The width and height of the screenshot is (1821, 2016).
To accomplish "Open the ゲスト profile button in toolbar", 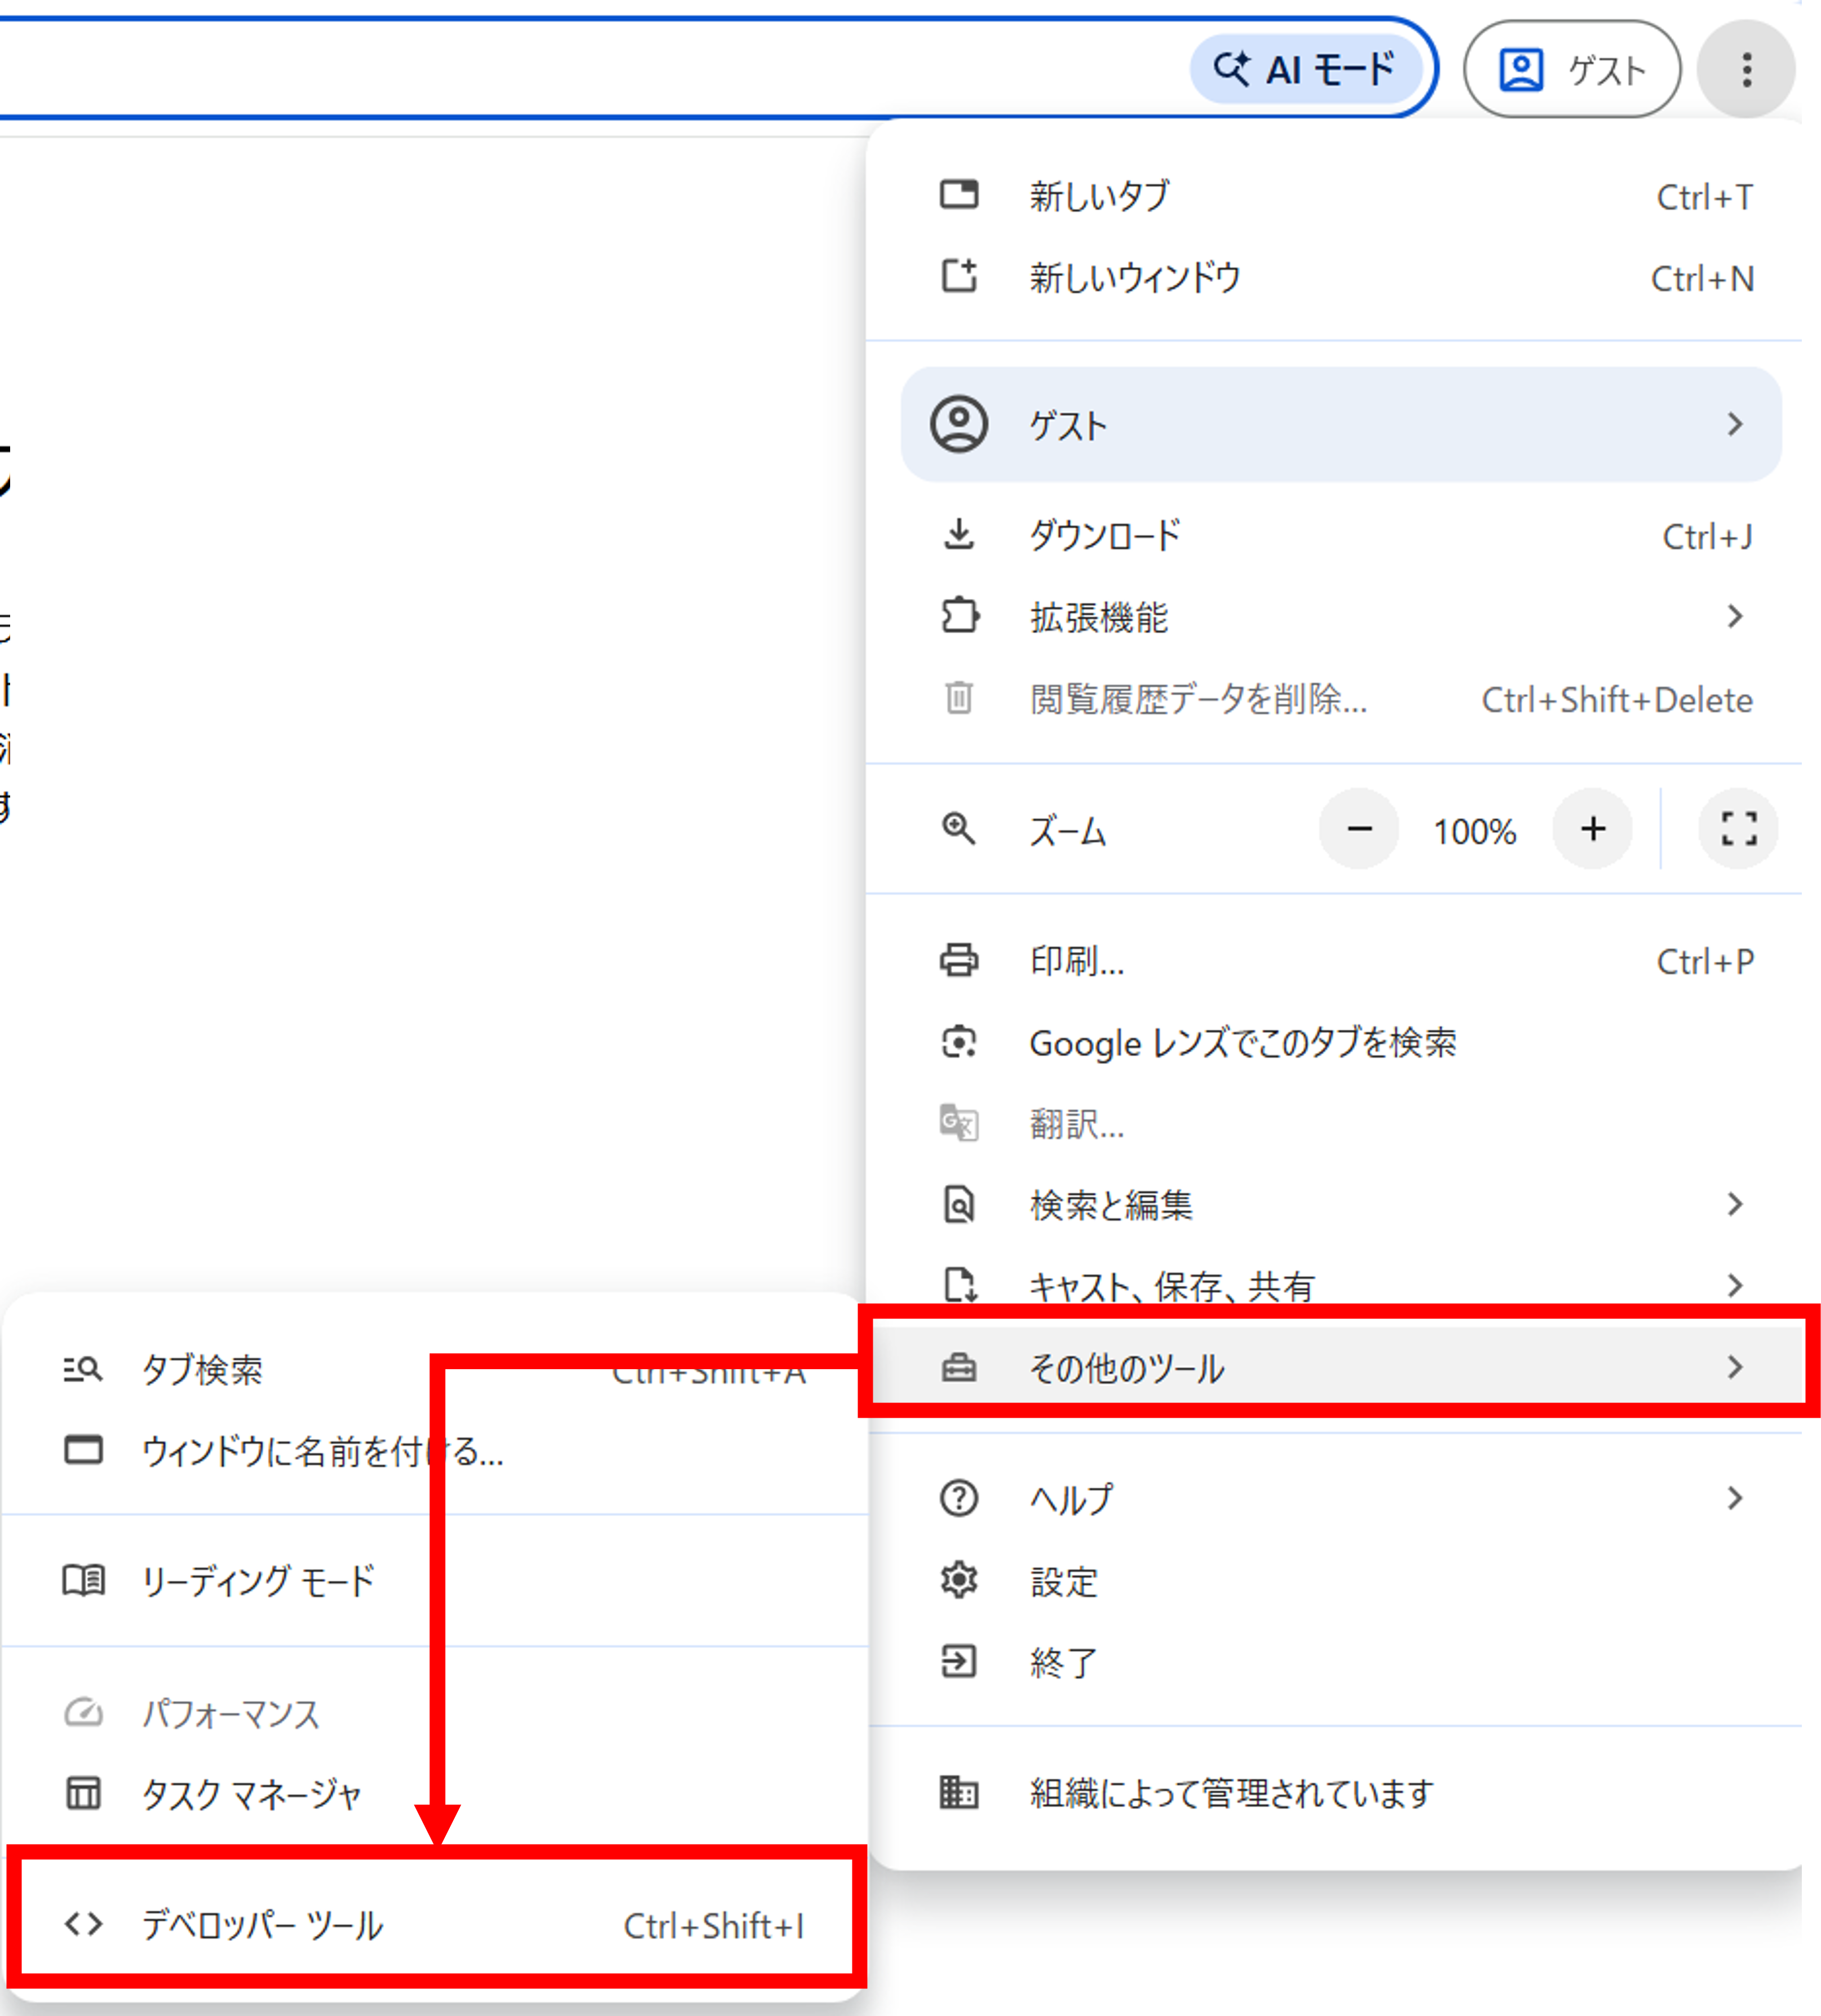I will (1572, 70).
